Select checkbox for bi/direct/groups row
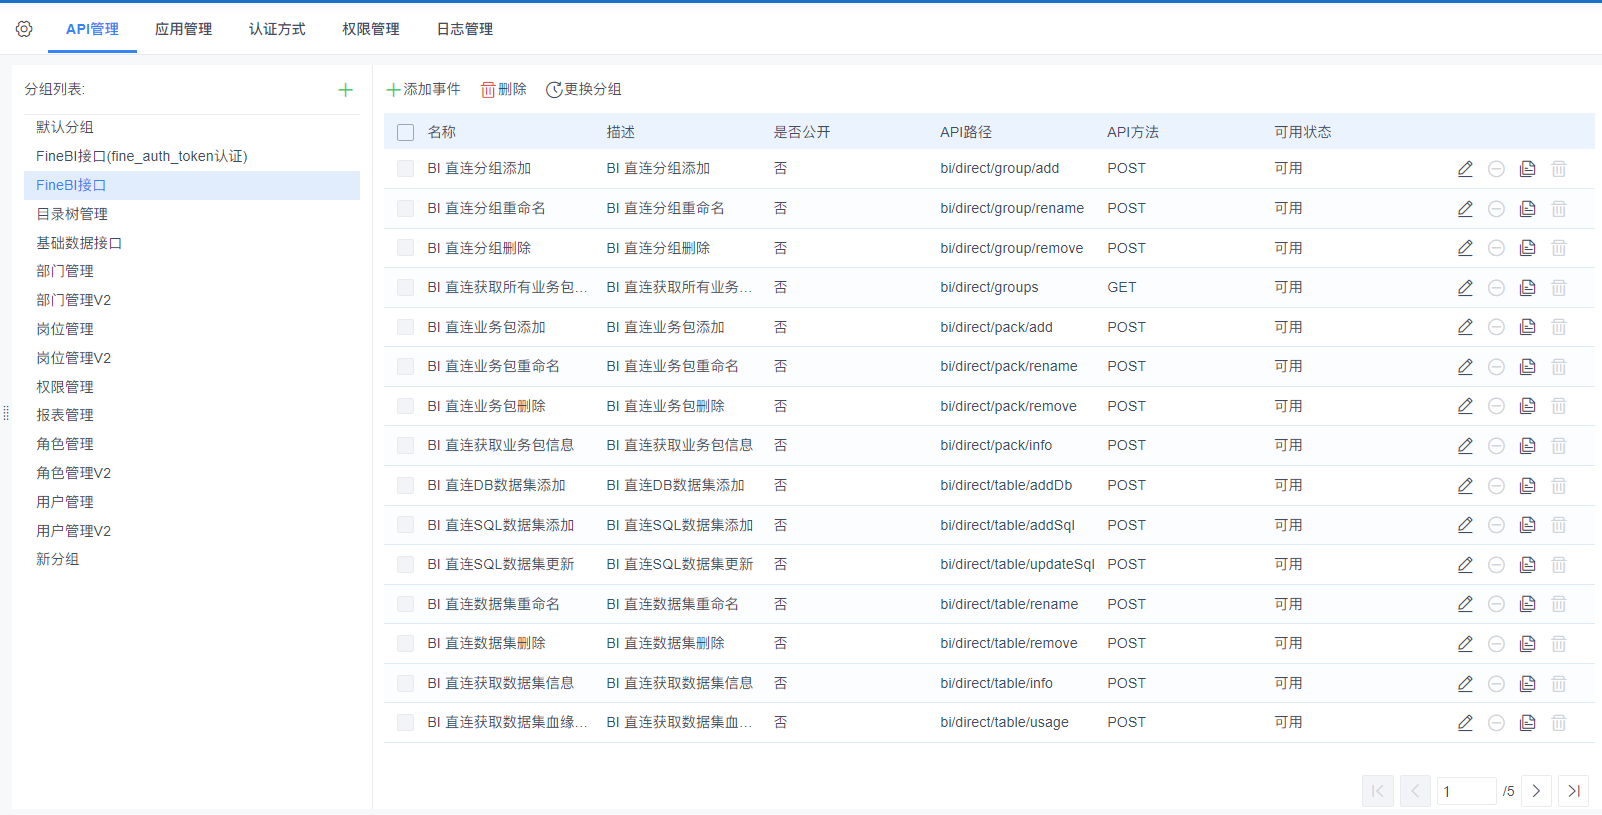The width and height of the screenshot is (1602, 815). tap(405, 287)
